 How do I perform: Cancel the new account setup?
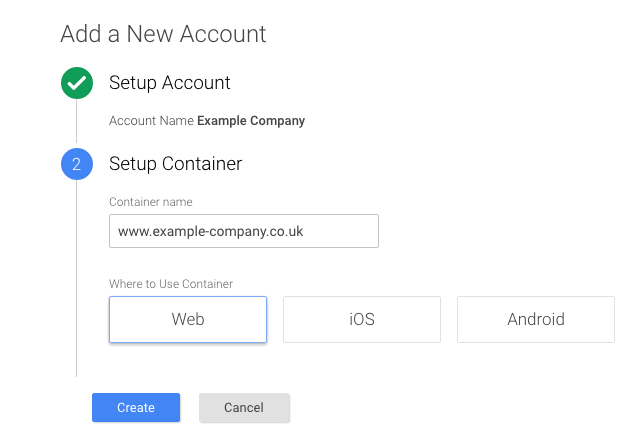[x=244, y=408]
